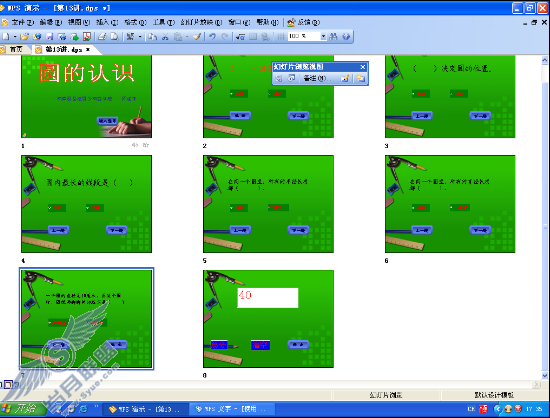This screenshot has height=418, width=550.
Task: Click the Paste clipboard icon
Action: (x=178, y=36)
